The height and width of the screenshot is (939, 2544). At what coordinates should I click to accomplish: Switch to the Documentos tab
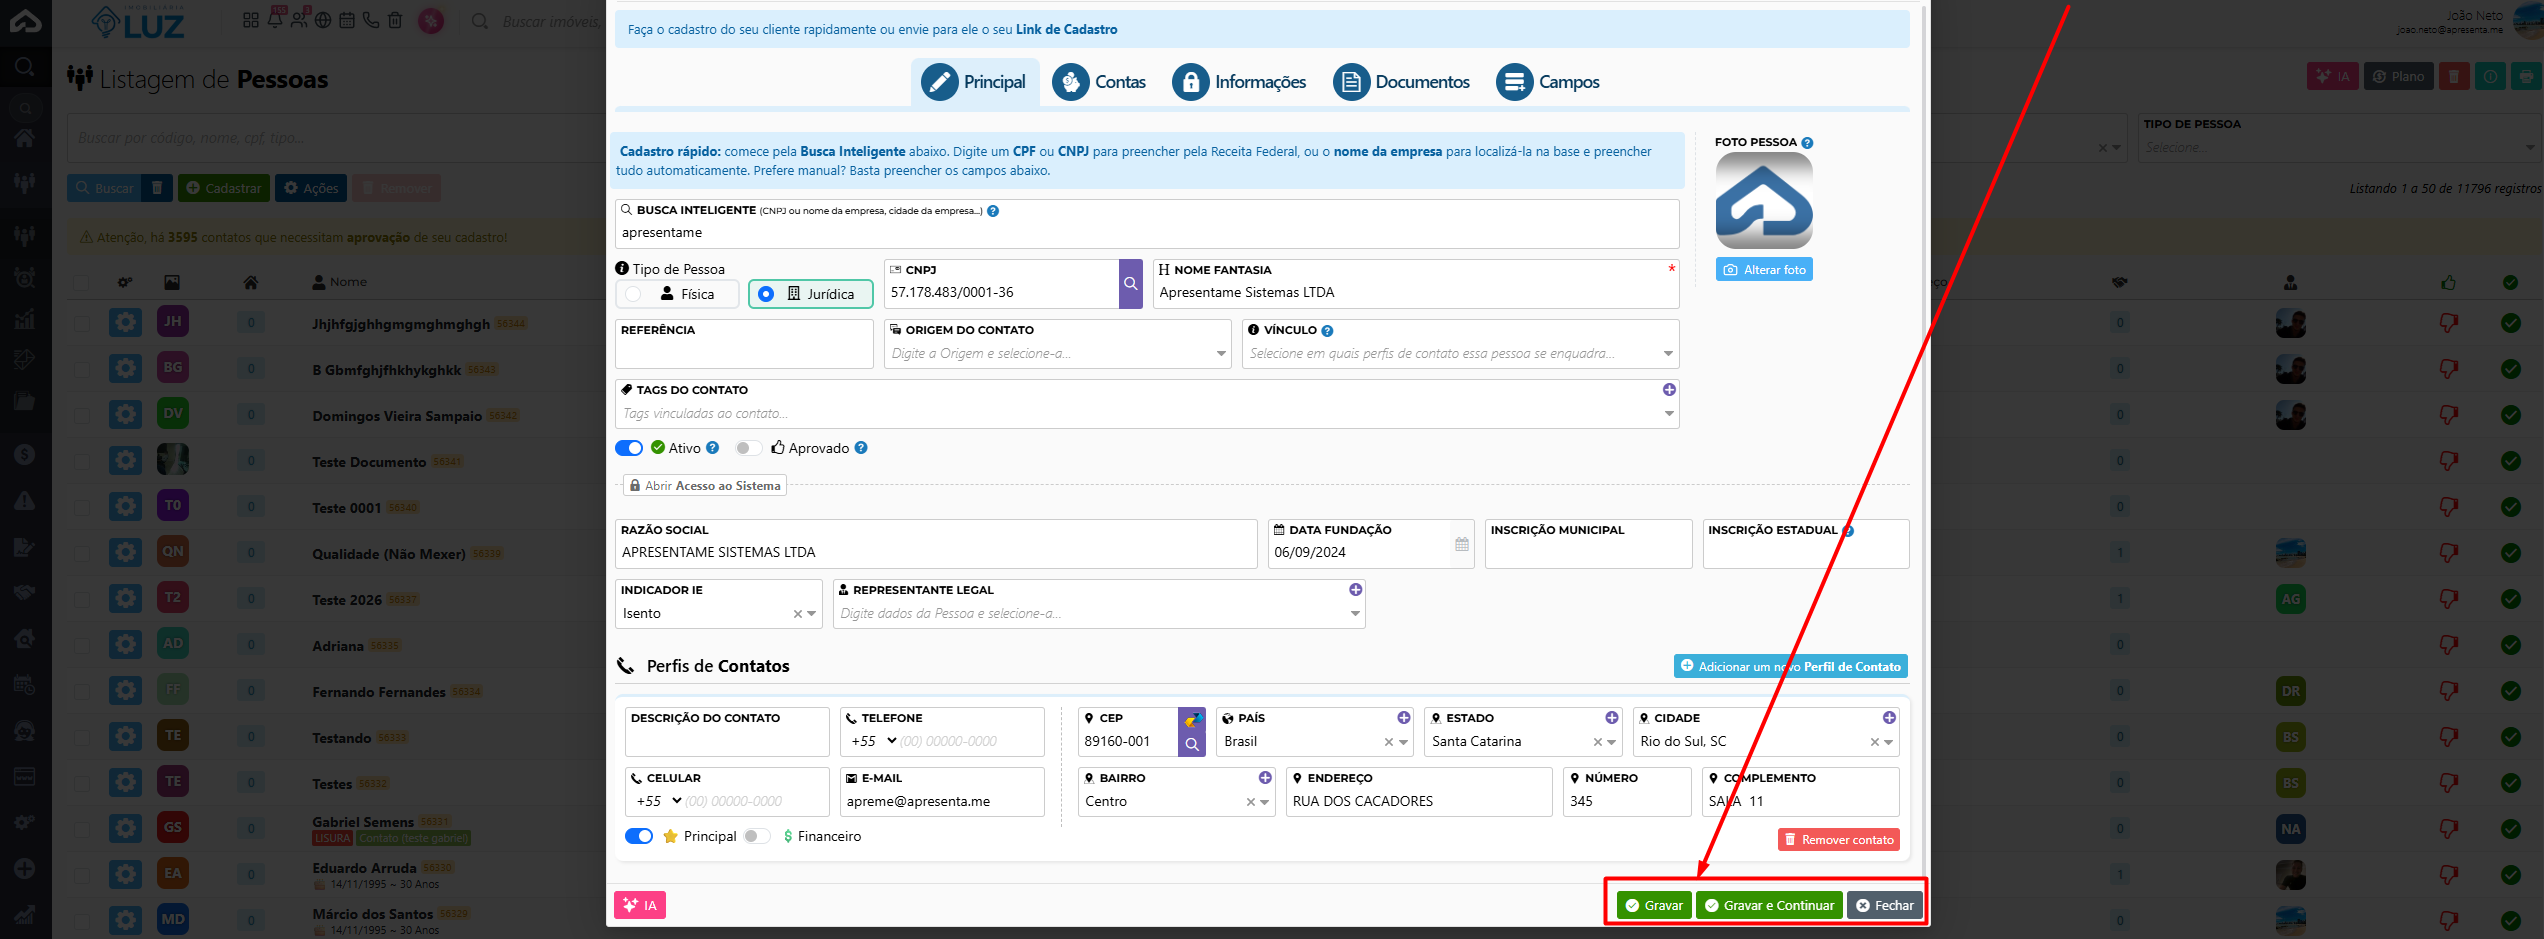pyautogui.click(x=1401, y=82)
